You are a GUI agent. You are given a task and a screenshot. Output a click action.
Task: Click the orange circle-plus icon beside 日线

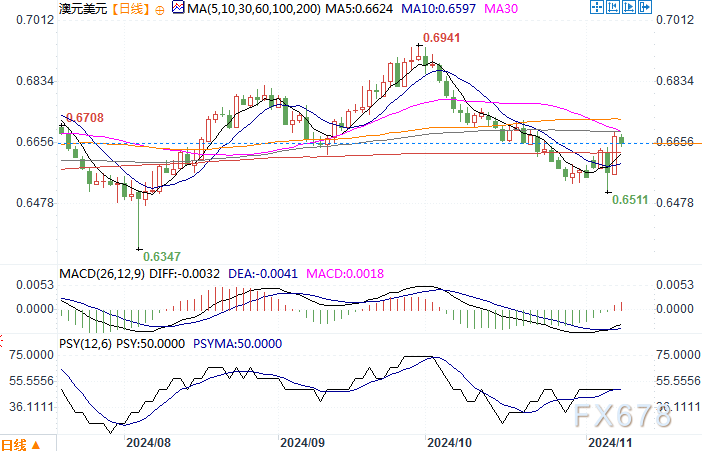(159, 10)
